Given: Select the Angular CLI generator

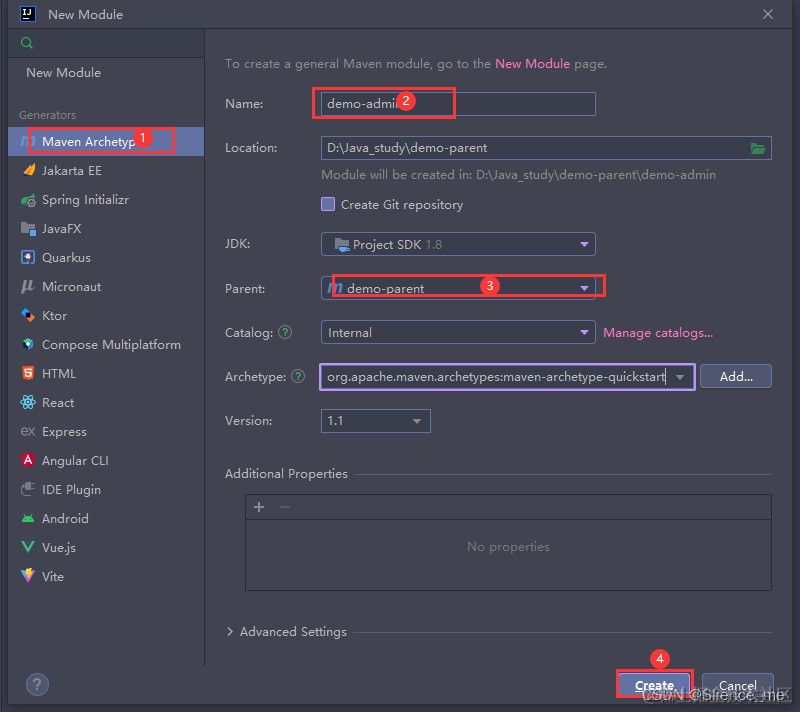Looking at the screenshot, I should point(106,461).
